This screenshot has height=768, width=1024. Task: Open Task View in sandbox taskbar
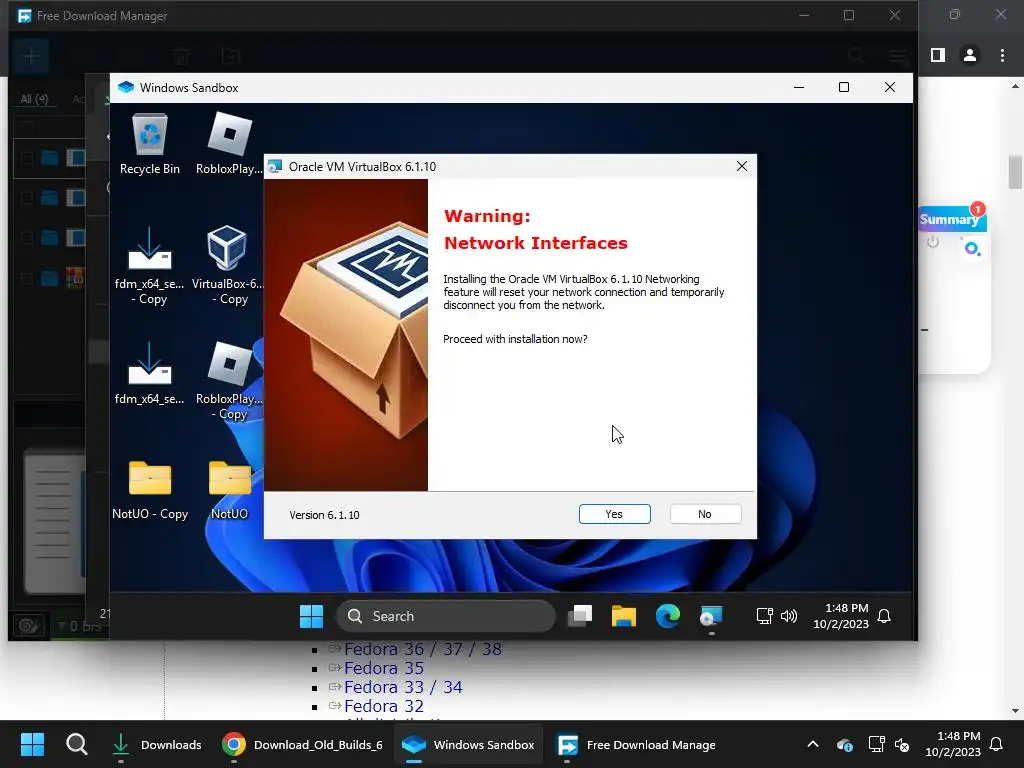pyautogui.click(x=580, y=616)
